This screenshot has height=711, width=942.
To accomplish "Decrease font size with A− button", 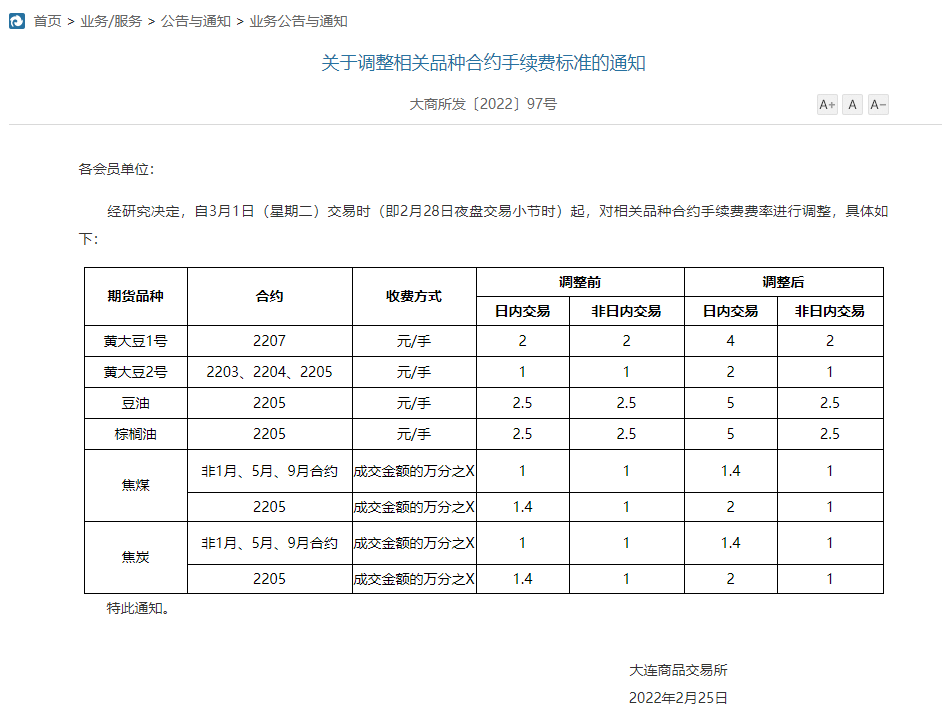I will pos(878,105).
